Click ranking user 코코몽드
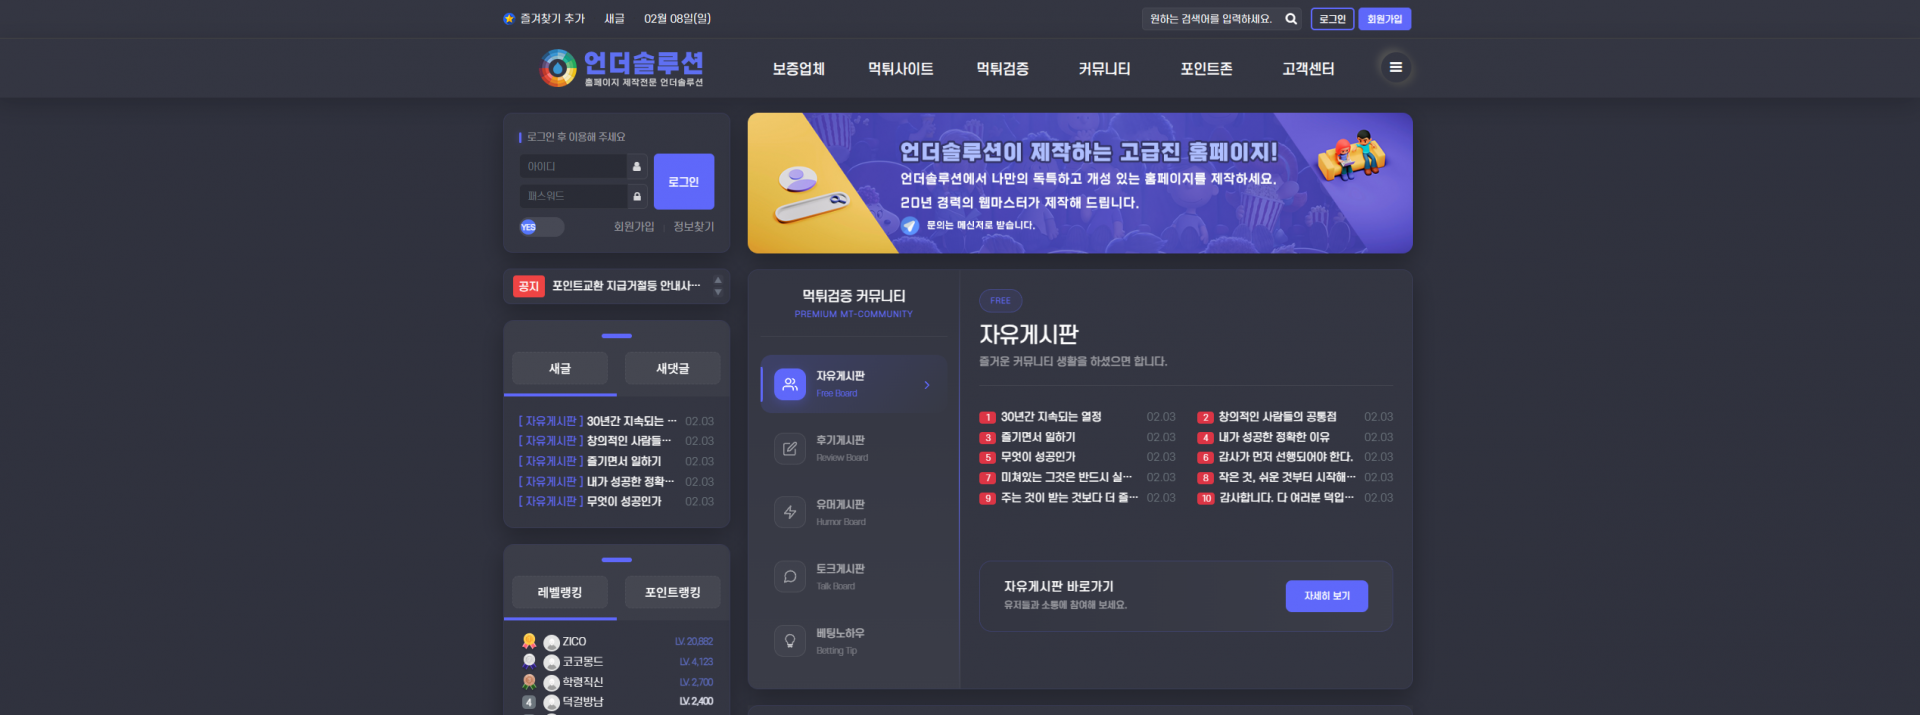Screen dimensions: 1920x715 (583, 662)
